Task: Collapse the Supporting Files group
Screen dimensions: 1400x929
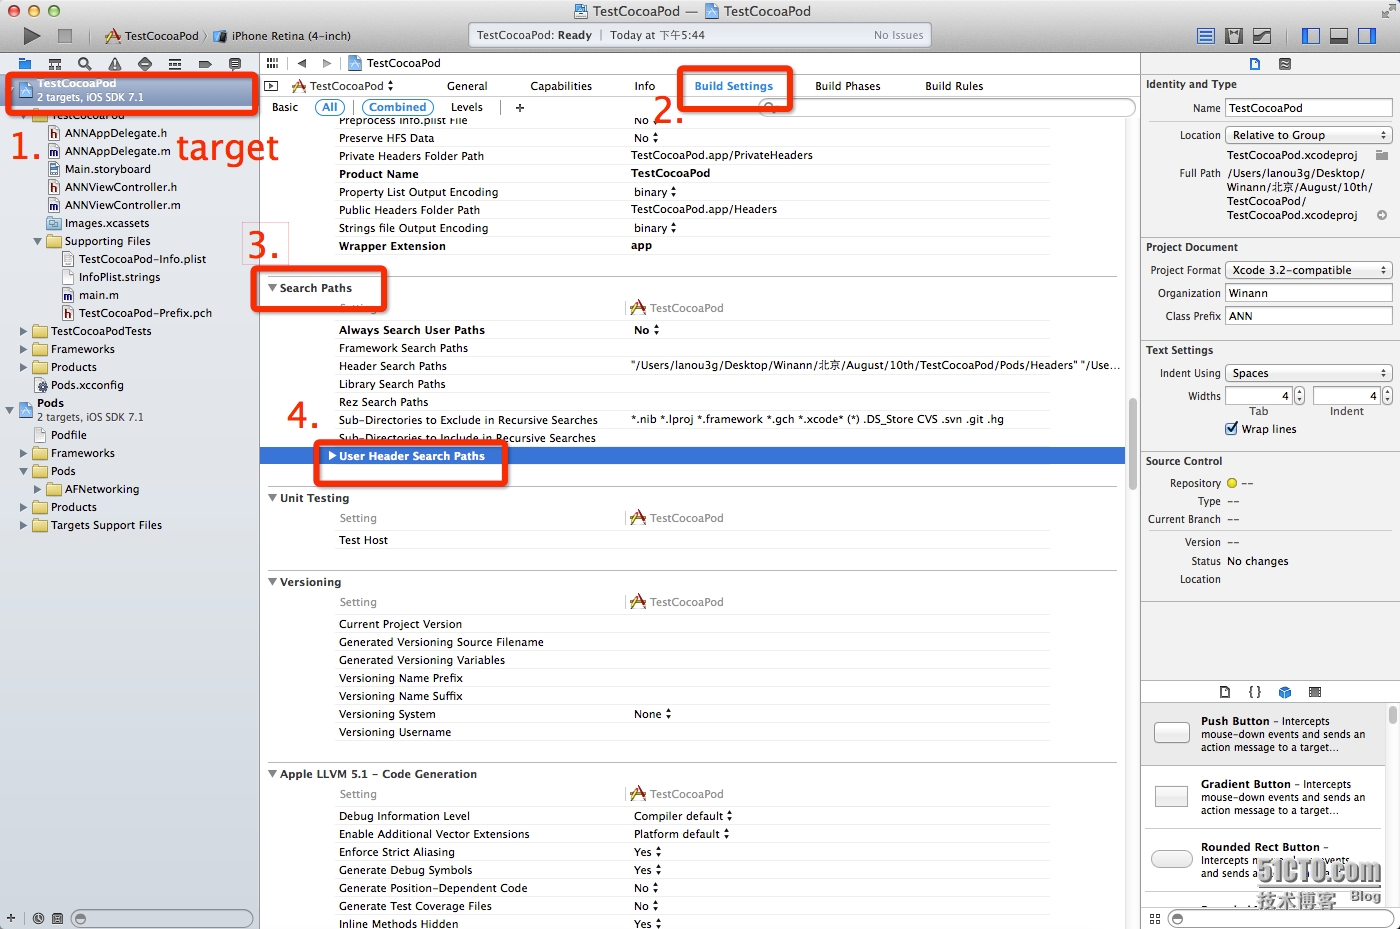Action: click(38, 241)
